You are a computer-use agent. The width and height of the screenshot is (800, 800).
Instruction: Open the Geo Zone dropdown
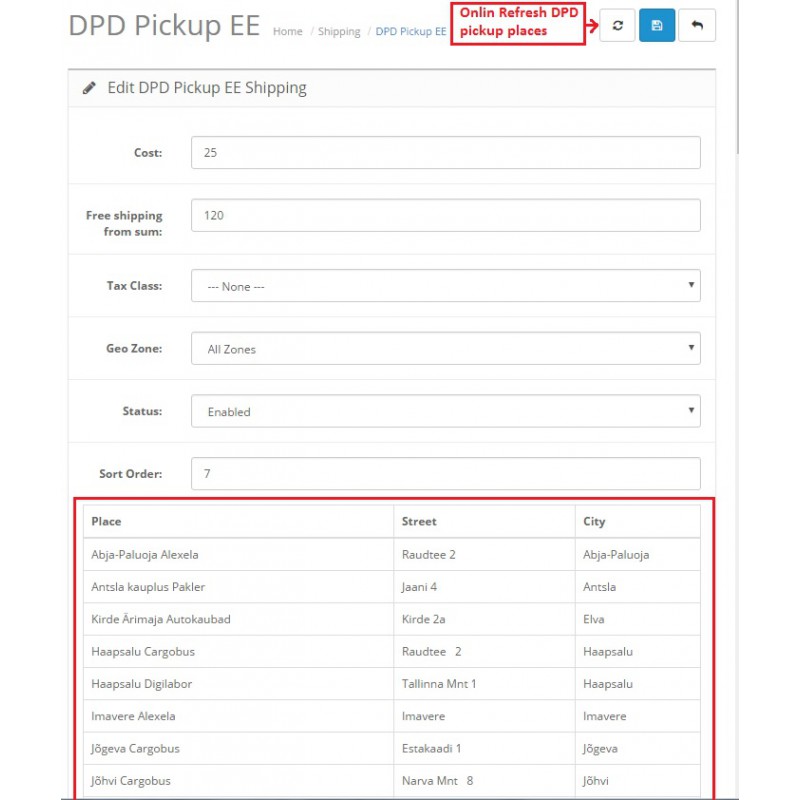[x=445, y=348]
